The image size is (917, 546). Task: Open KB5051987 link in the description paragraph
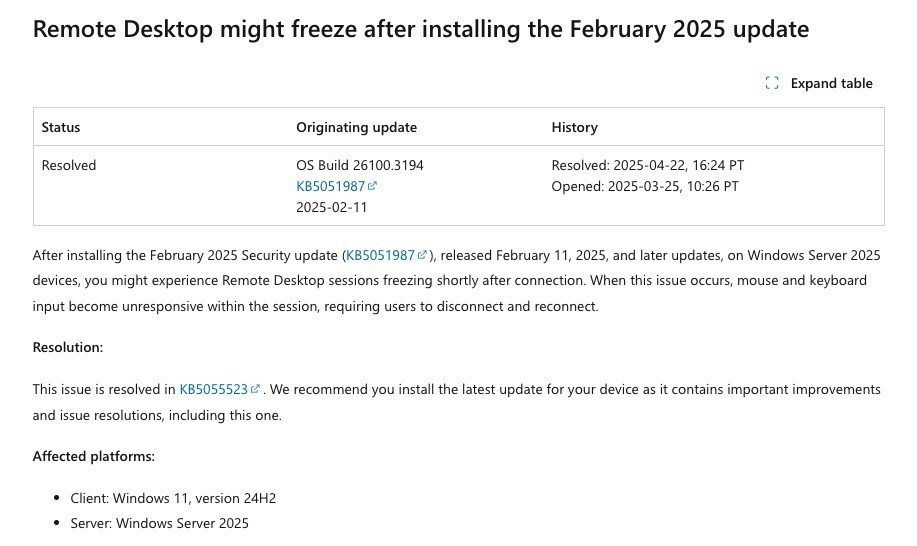pos(380,255)
